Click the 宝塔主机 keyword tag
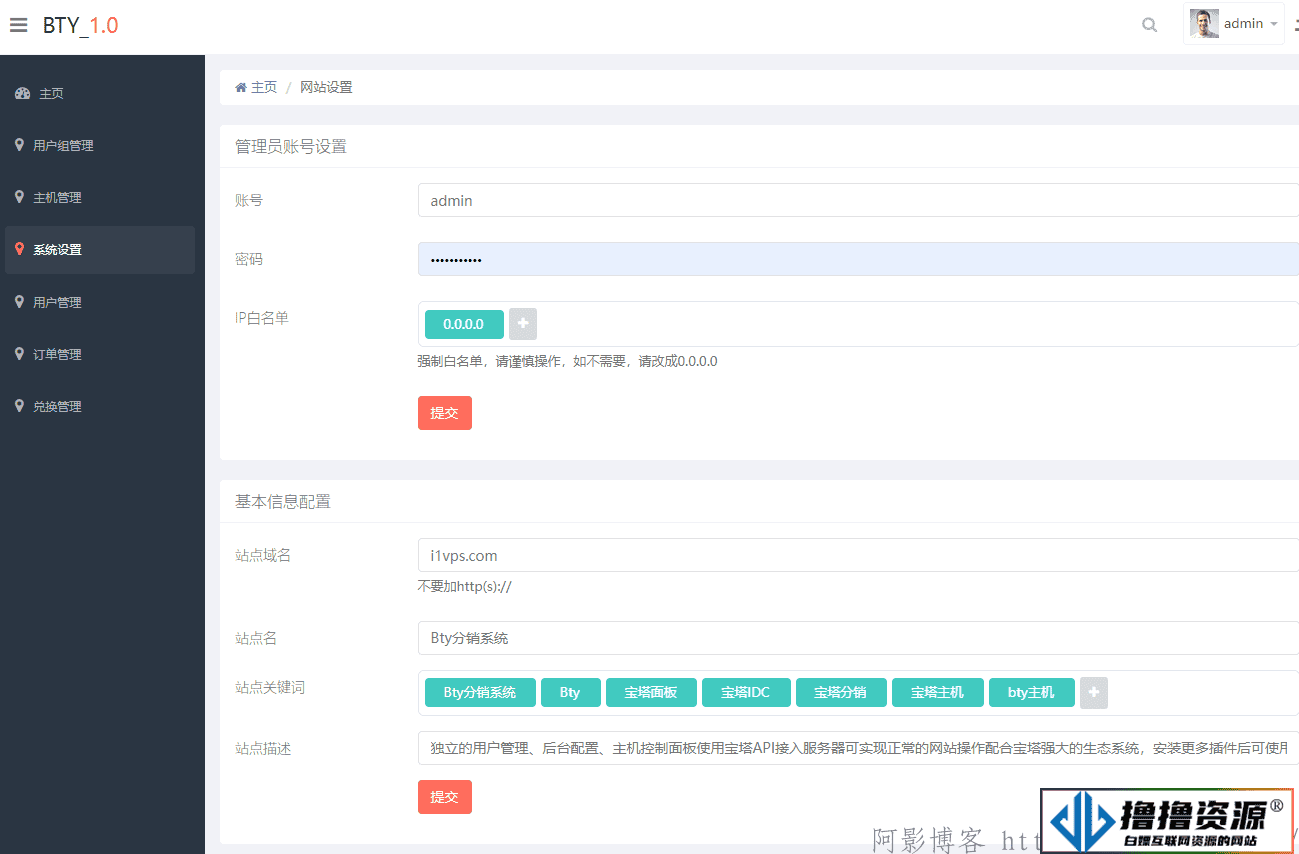 coord(938,692)
